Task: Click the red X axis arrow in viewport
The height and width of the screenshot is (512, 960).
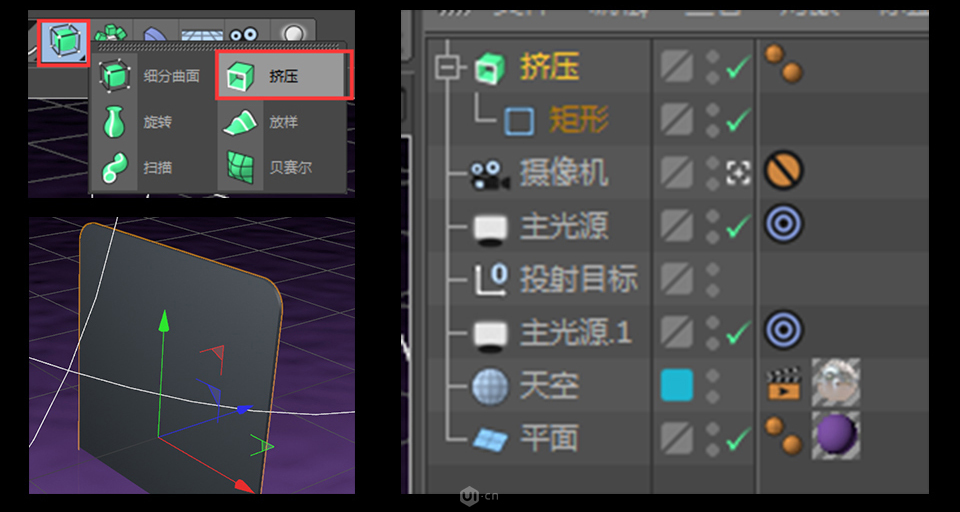Action: coord(244,486)
